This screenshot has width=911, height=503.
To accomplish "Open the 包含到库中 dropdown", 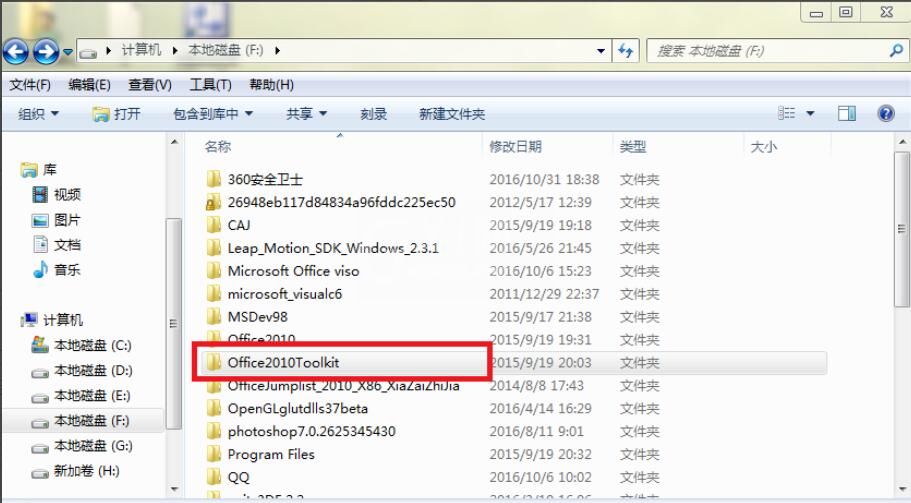I will click(x=213, y=114).
